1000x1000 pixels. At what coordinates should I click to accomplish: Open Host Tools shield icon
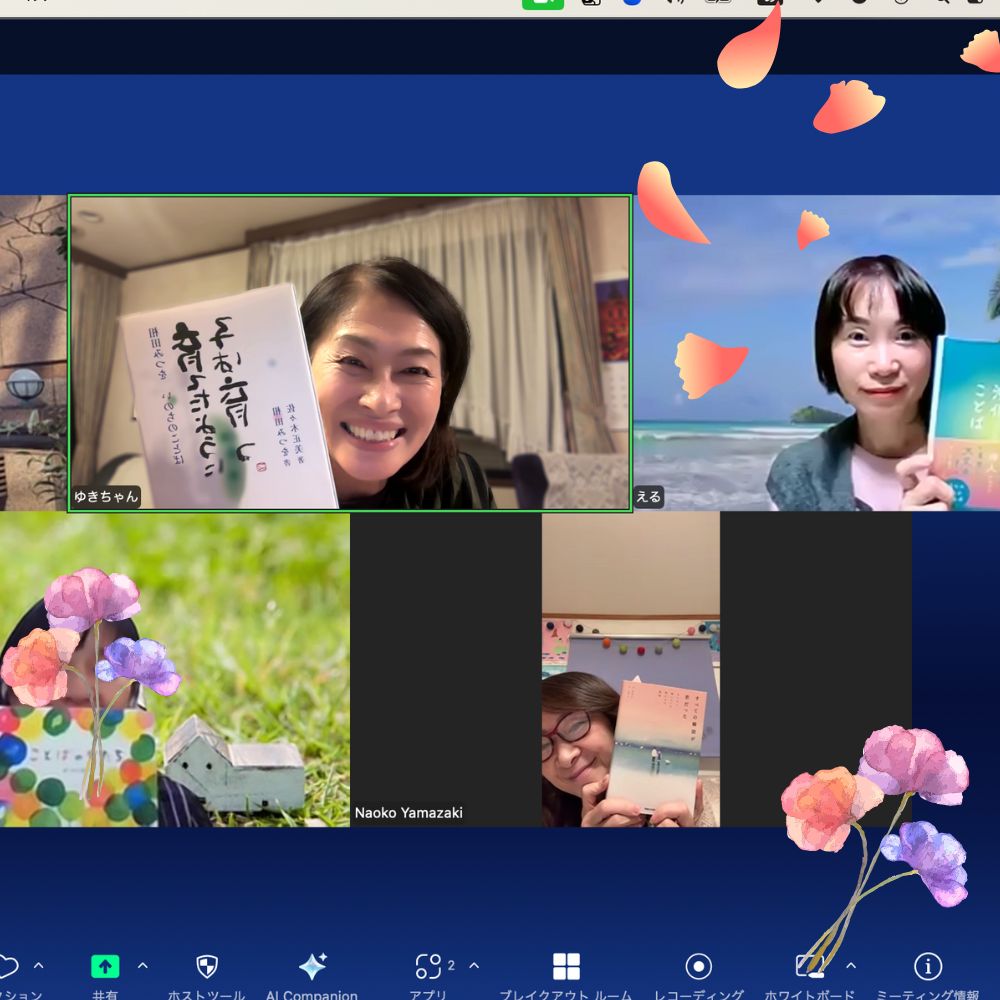tap(207, 966)
